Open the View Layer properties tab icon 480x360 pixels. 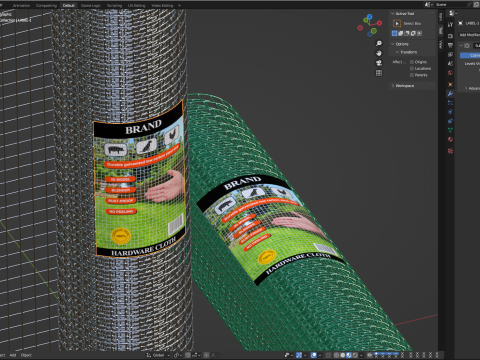450,54
